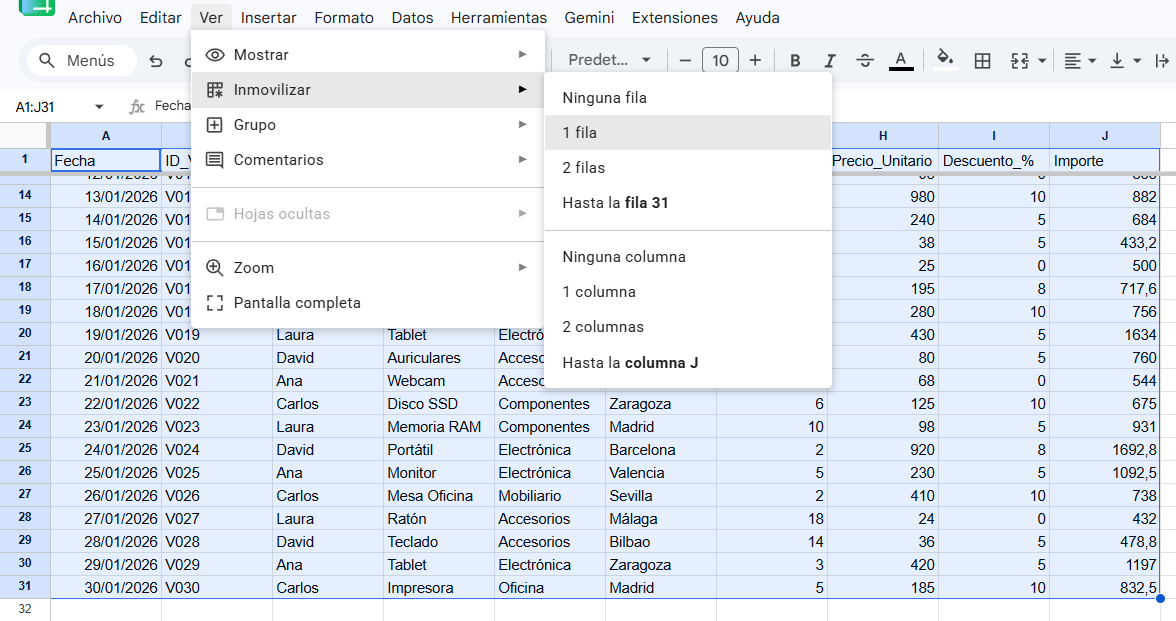
Task: Freeze 2 filas
Action: click(x=688, y=168)
